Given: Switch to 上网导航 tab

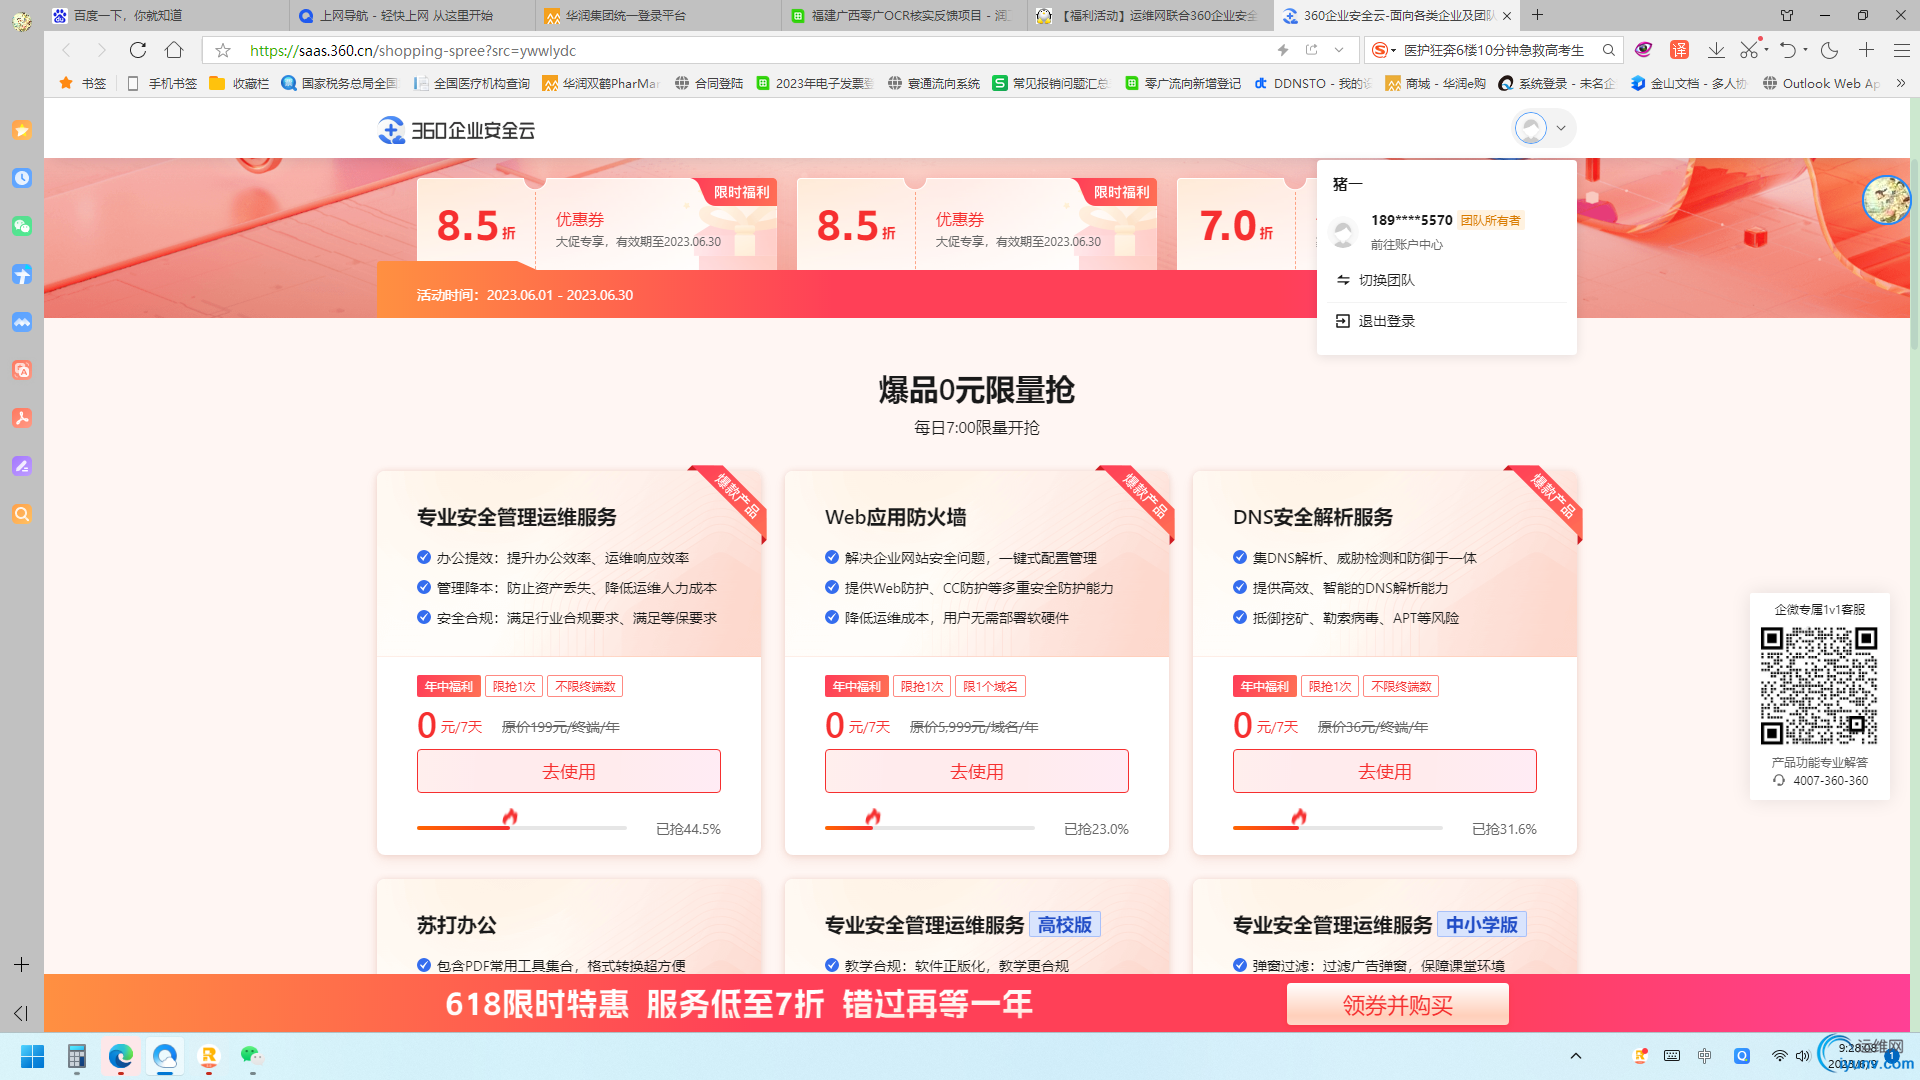Looking at the screenshot, I should tap(412, 15).
